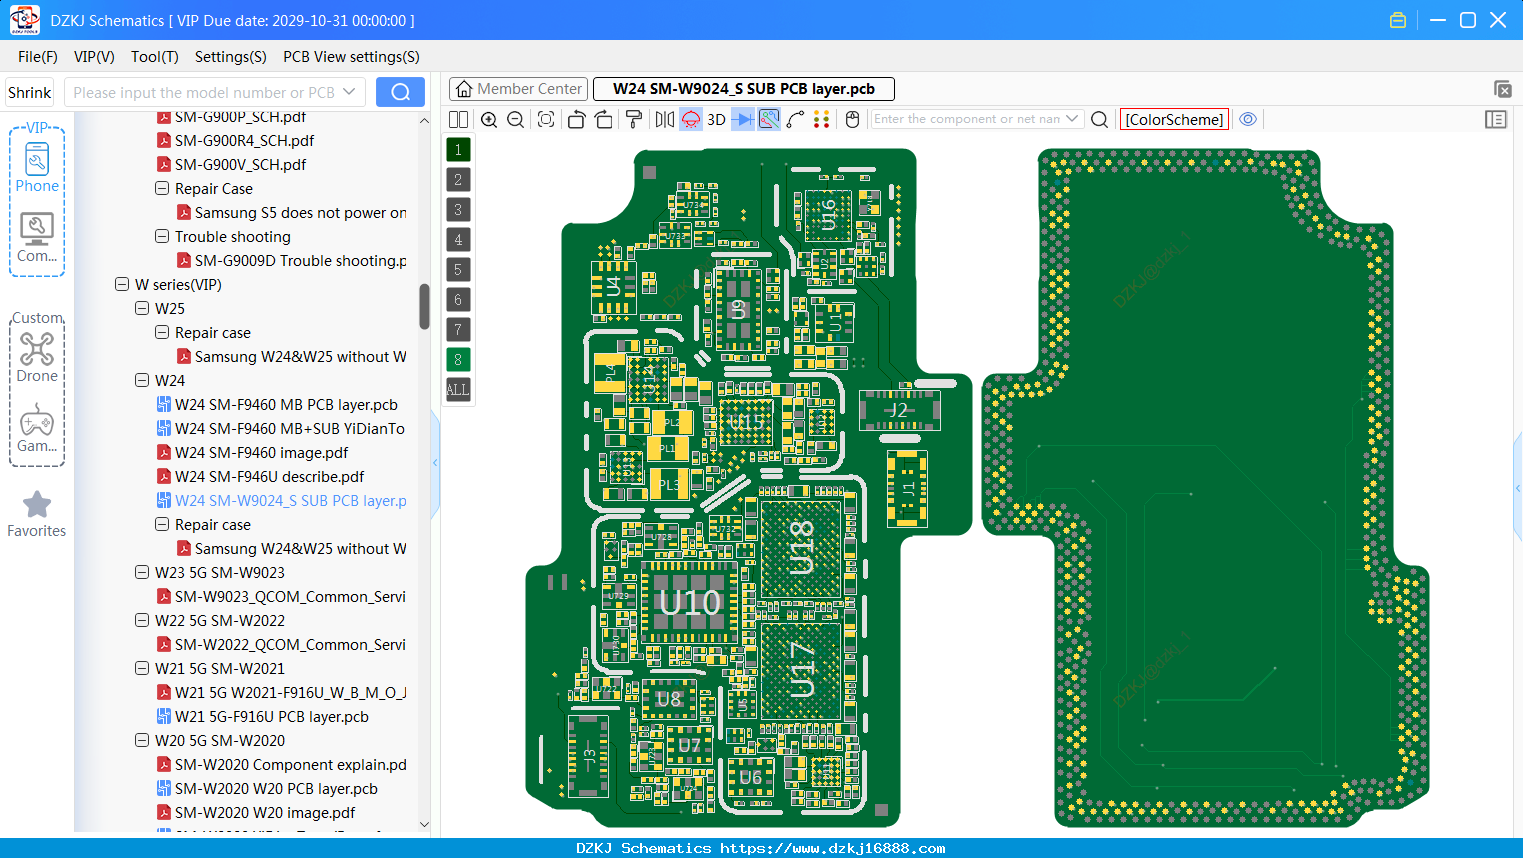Viewport: 1523px width, 858px height.
Task: Select PCB layer 8
Action: pyautogui.click(x=458, y=360)
